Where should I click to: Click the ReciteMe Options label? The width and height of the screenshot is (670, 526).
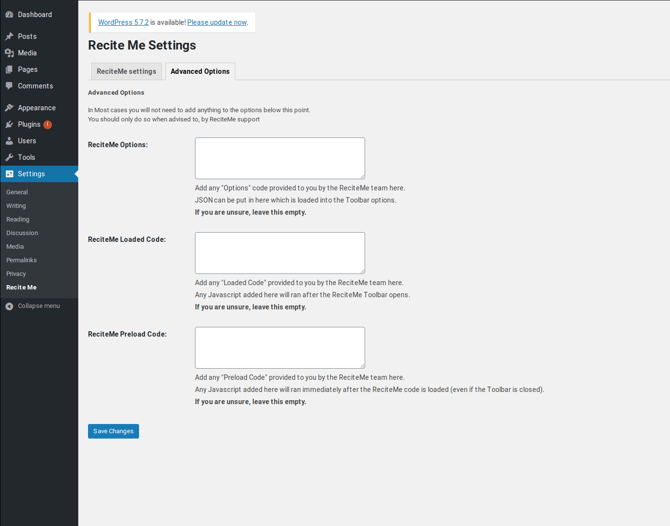(118, 145)
